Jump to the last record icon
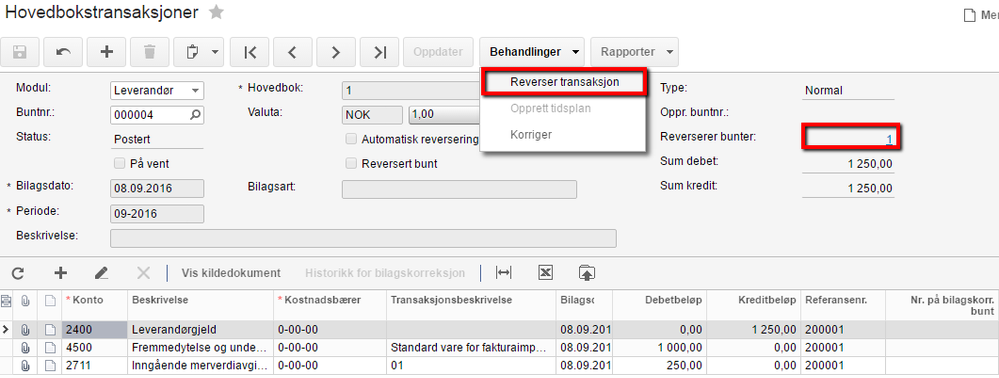This screenshot has width=999, height=378. pyautogui.click(x=380, y=52)
